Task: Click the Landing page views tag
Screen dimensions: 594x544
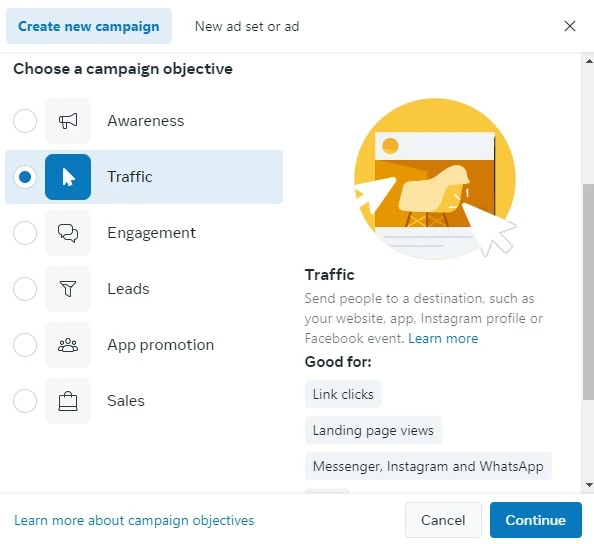Action: click(373, 430)
